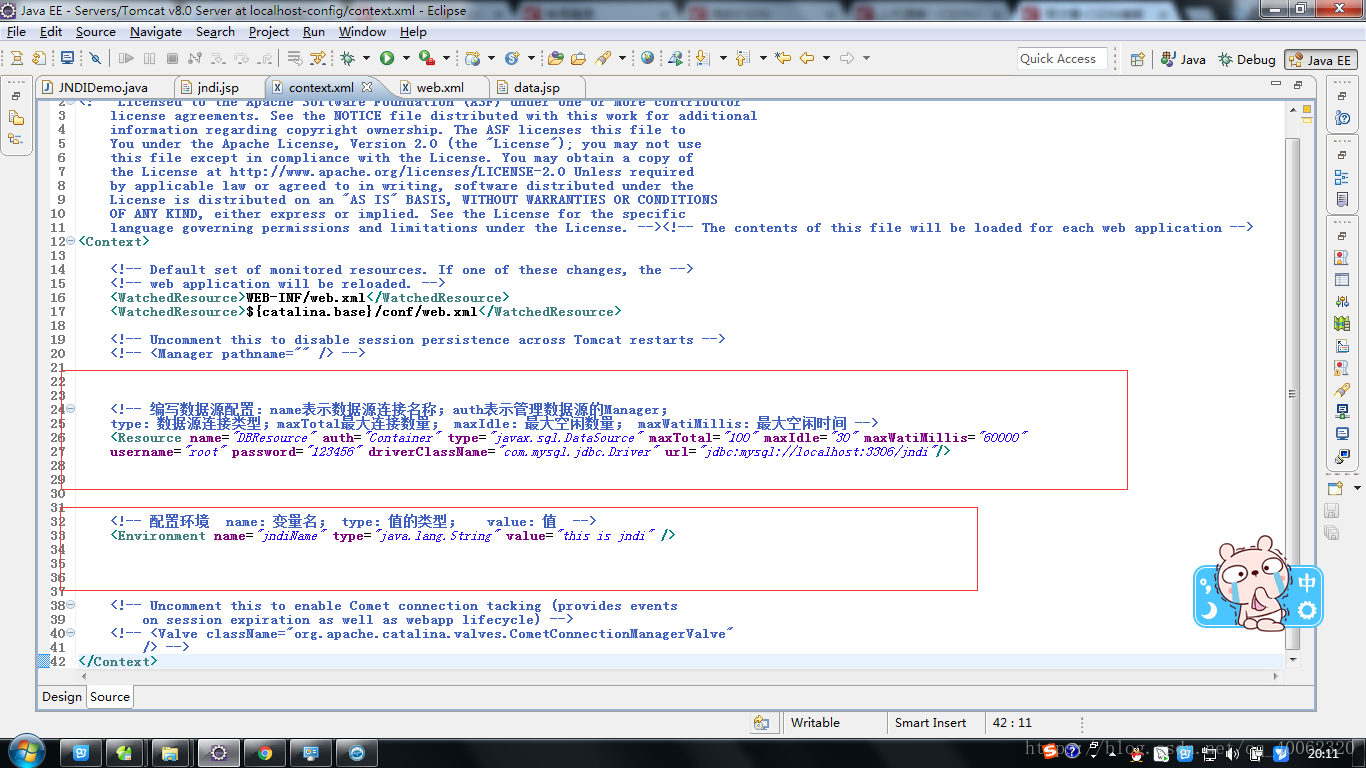Image resolution: width=1366 pixels, height=768 pixels.
Task: Click the Open Type folder icon
Action: coord(555,58)
